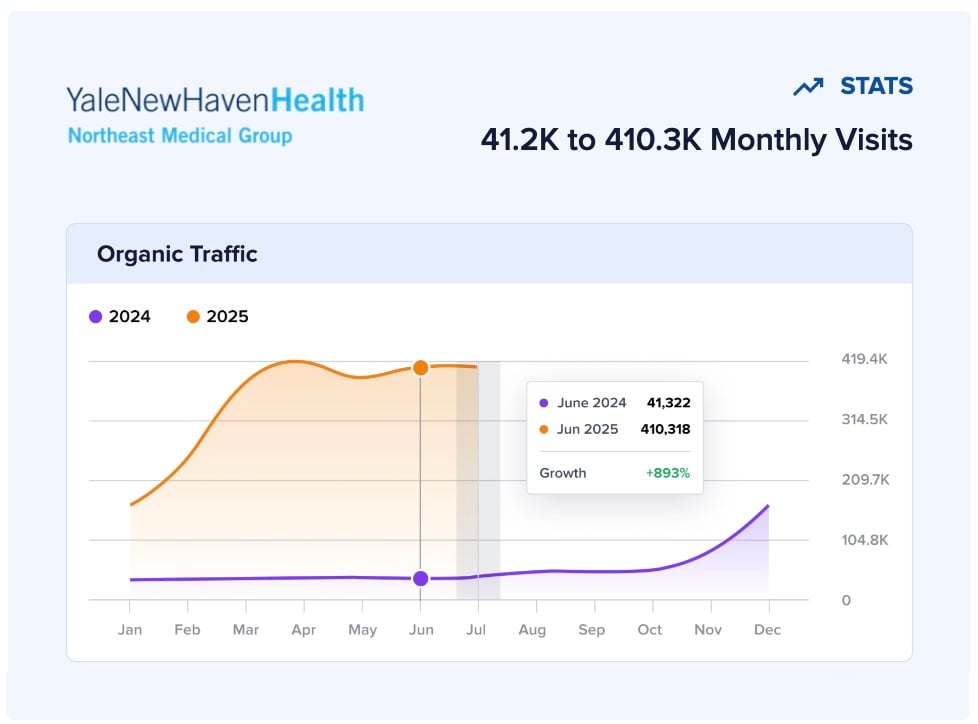The height and width of the screenshot is (724, 978).
Task: Select the orange 2025 legend dot
Action: (x=192, y=316)
